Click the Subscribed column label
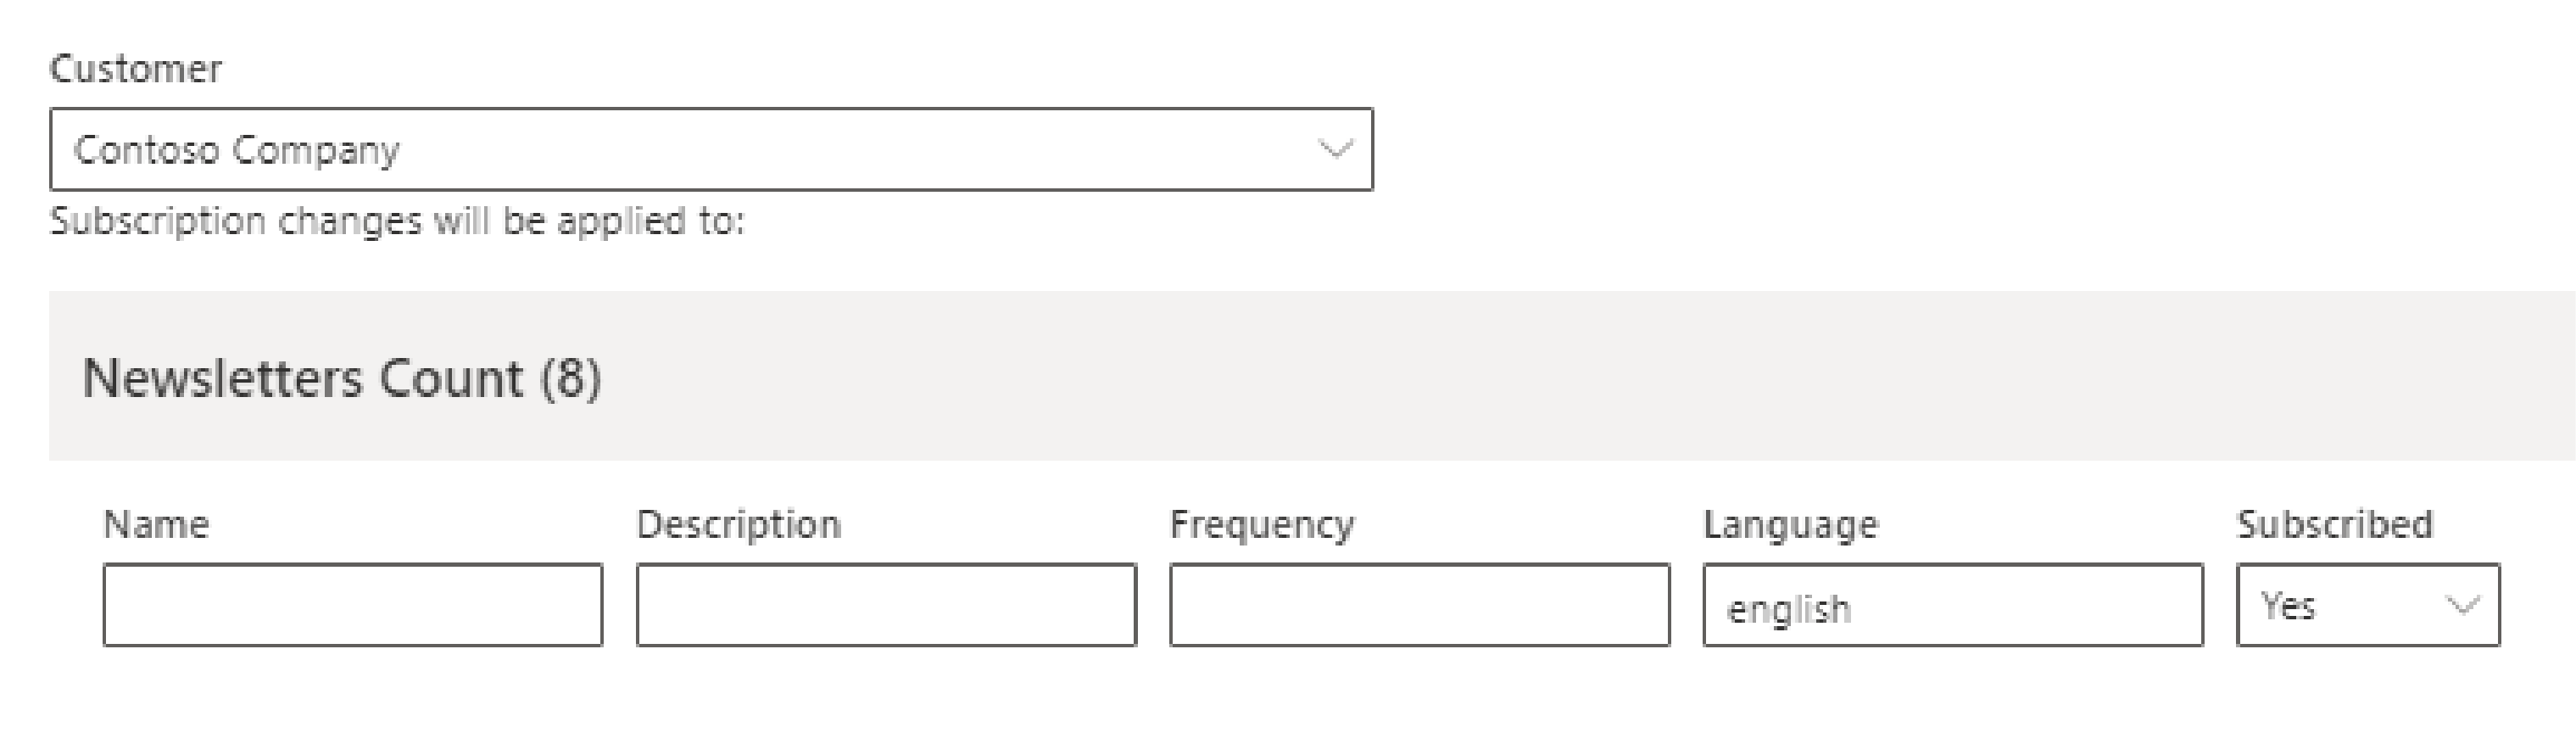Image resolution: width=2576 pixels, height=733 pixels. [x=2334, y=525]
